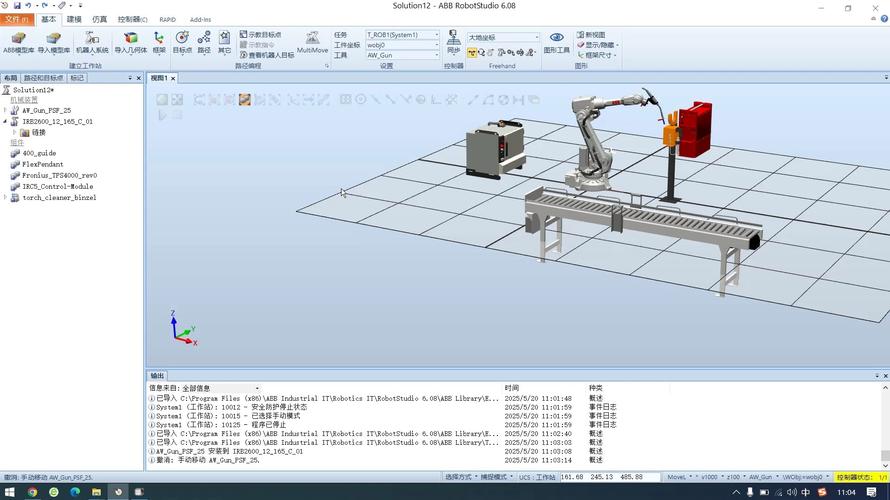Viewport: 890px width, 500px height.
Task: Expand the 链接 links folder
Action: tap(15, 132)
